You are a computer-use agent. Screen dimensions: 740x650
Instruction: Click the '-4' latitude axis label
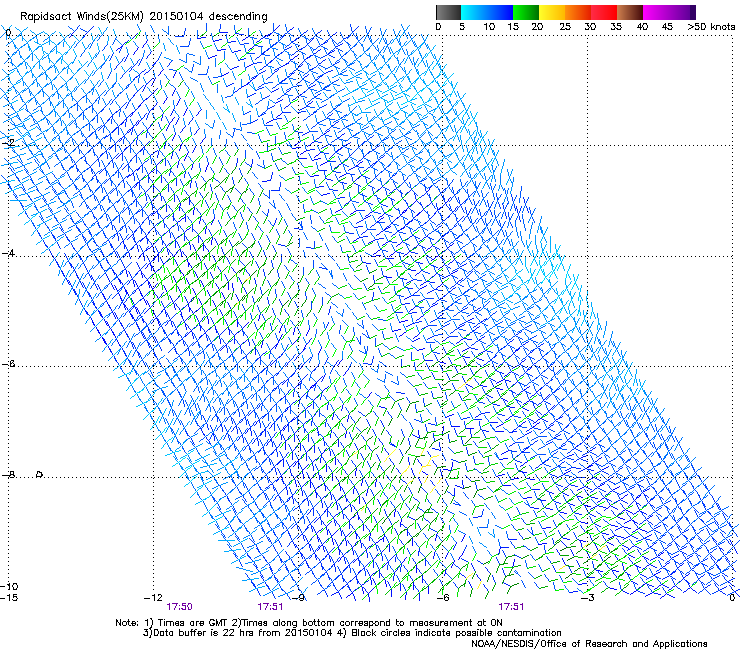[x=8, y=253]
